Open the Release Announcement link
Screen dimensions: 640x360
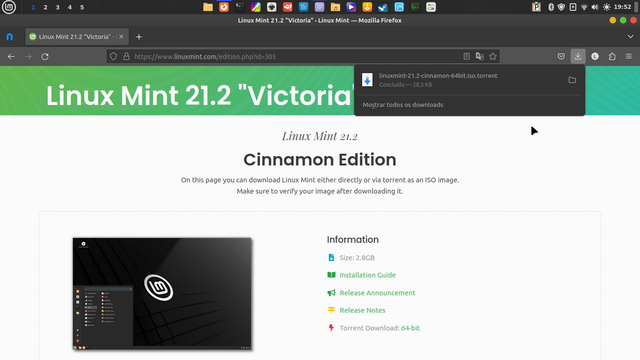(x=377, y=293)
